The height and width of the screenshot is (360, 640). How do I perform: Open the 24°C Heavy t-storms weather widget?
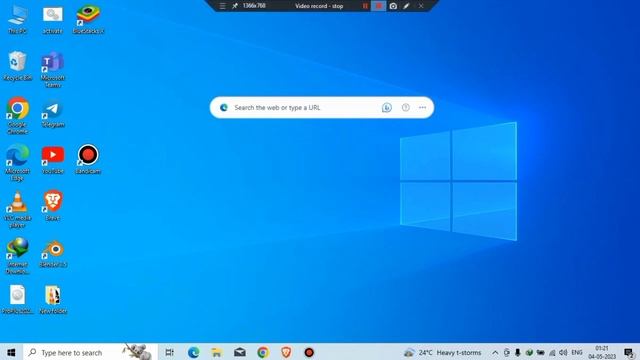tap(443, 352)
